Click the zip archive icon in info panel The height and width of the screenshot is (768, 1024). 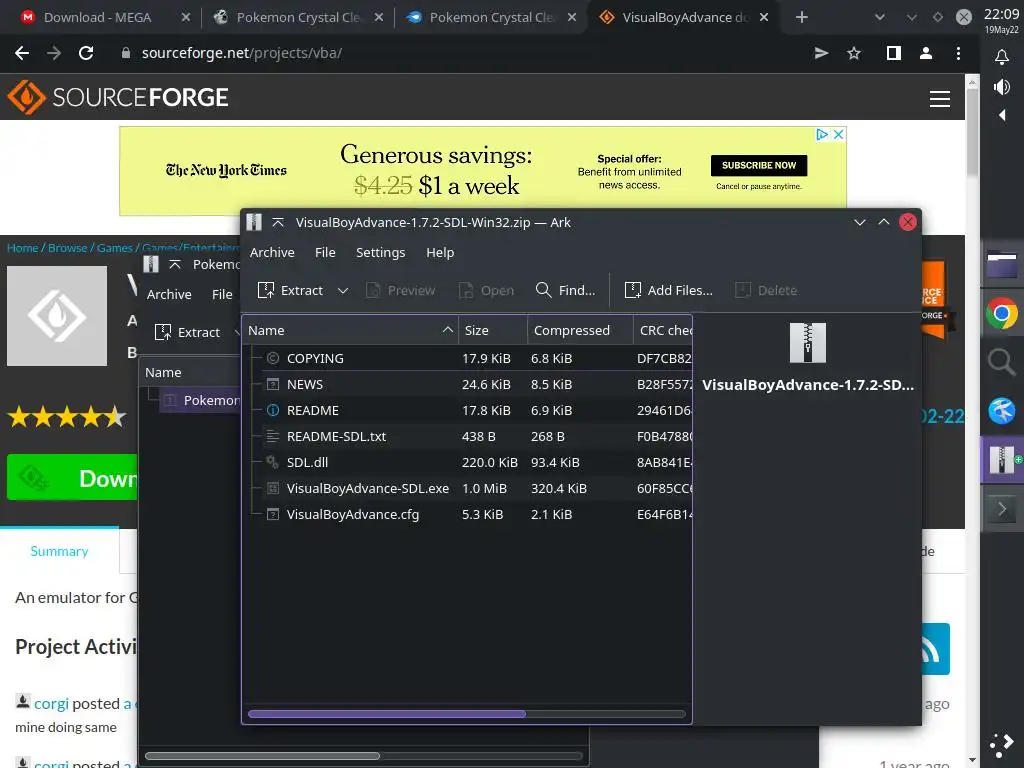click(x=808, y=343)
